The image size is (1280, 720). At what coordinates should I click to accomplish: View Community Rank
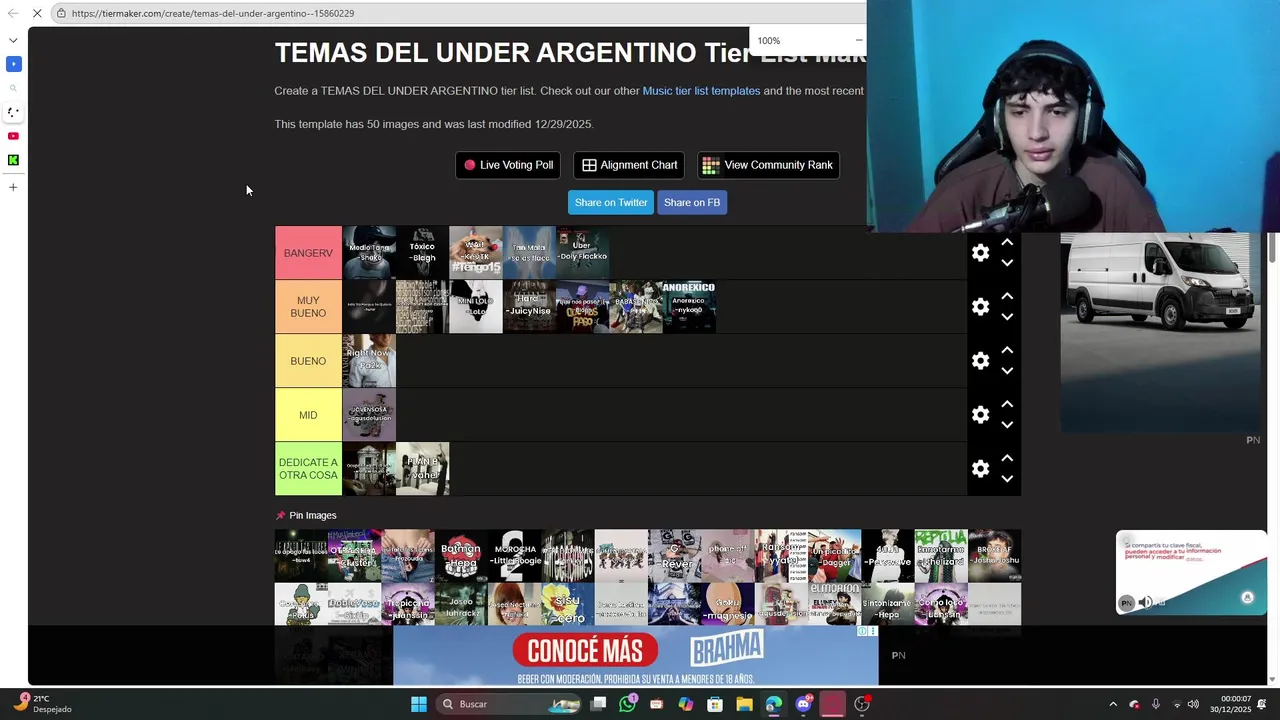coord(768,165)
